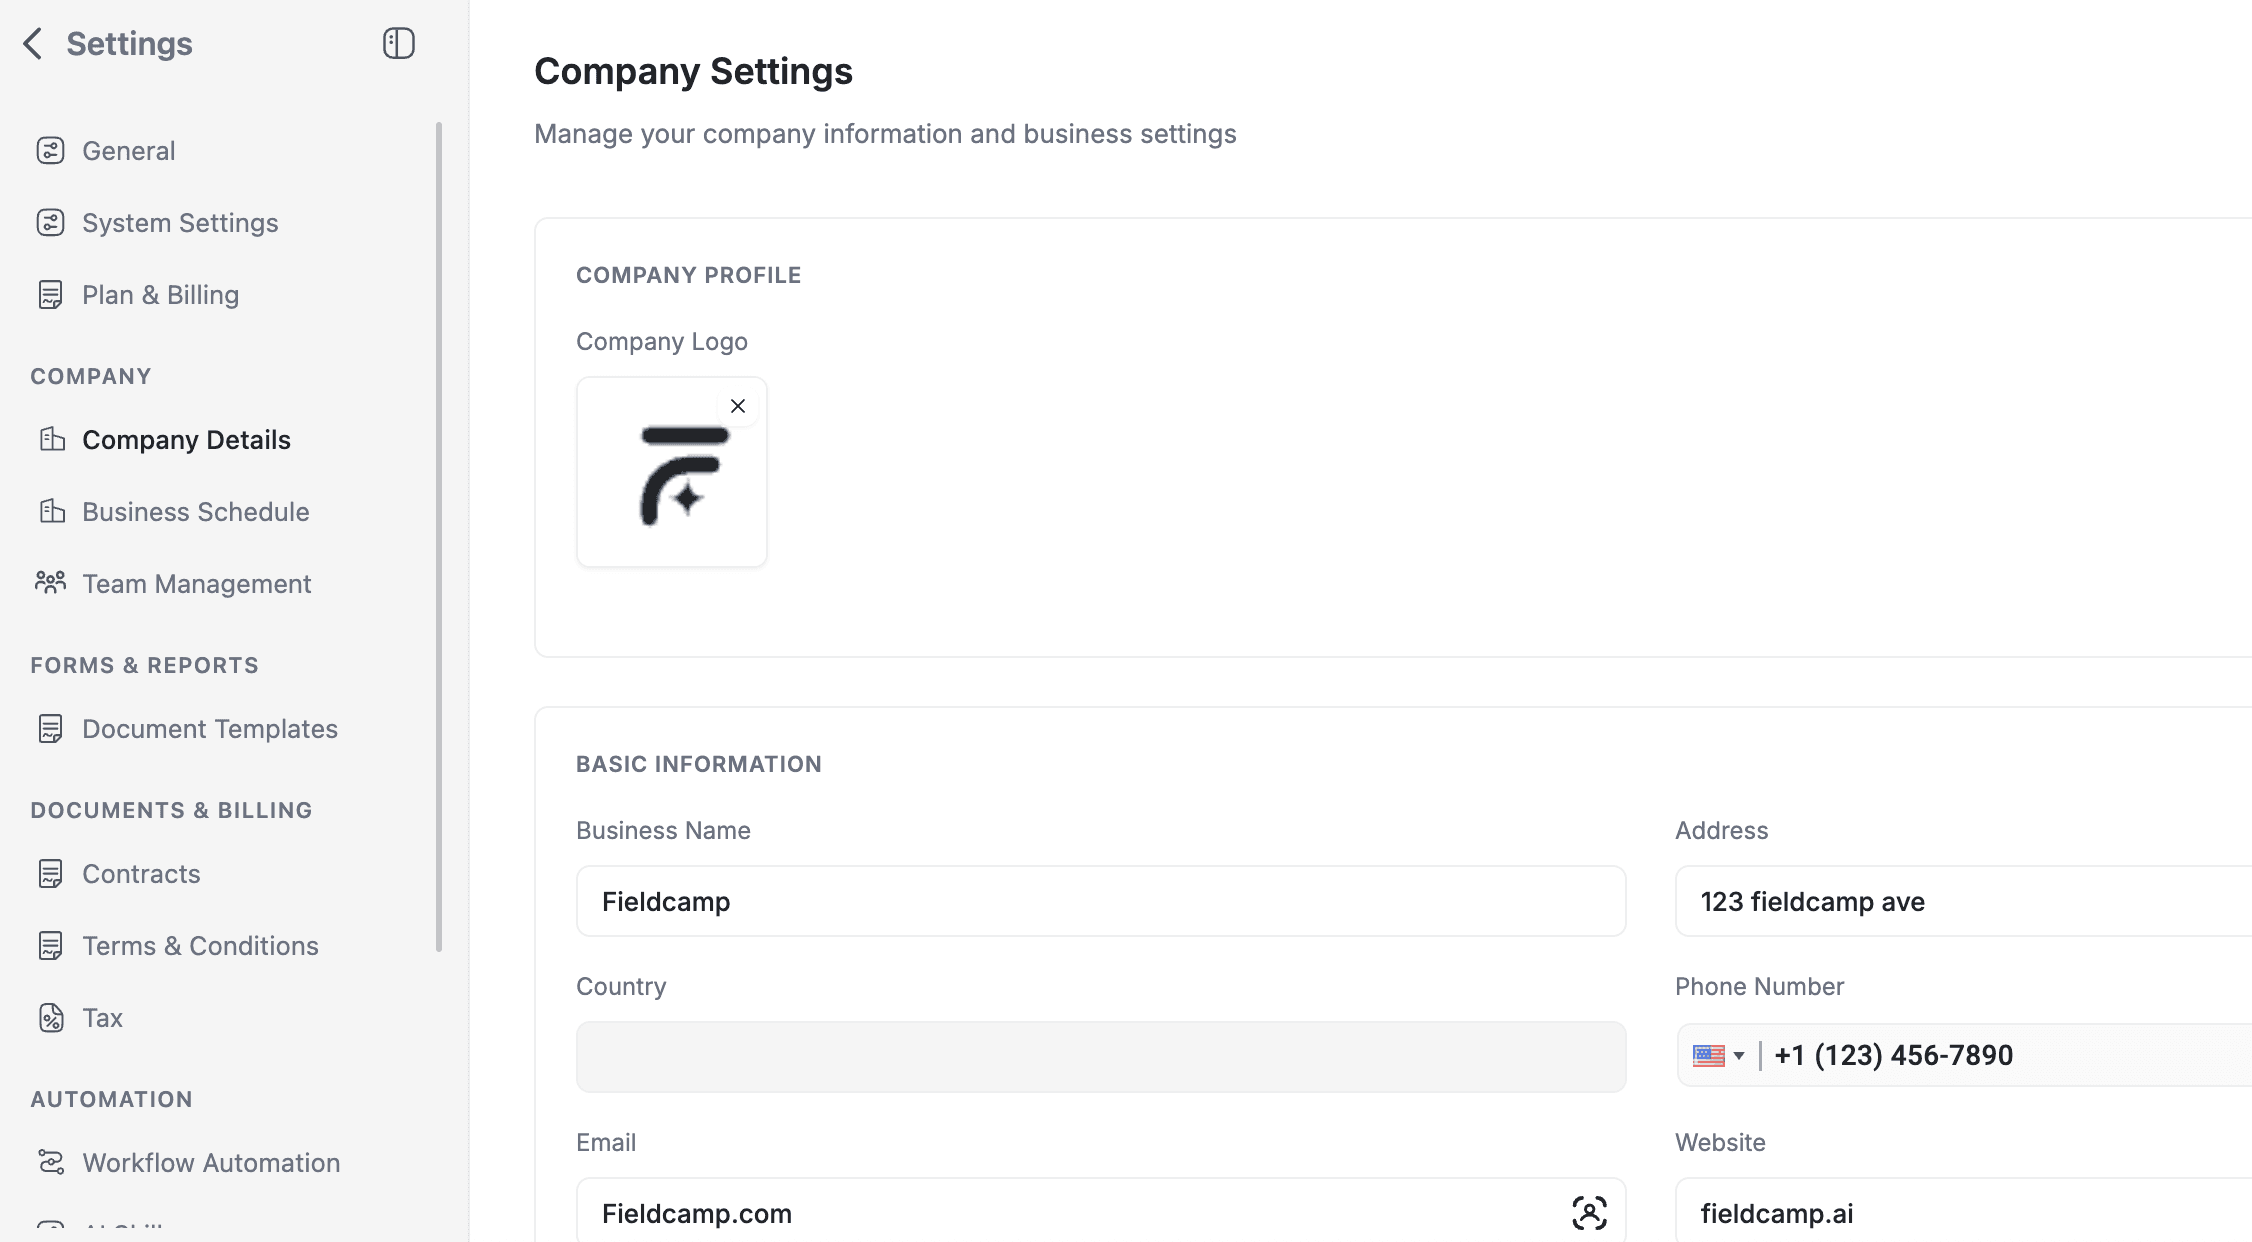The image size is (2252, 1242).
Task: Select the Document Templates icon
Action: (51, 728)
